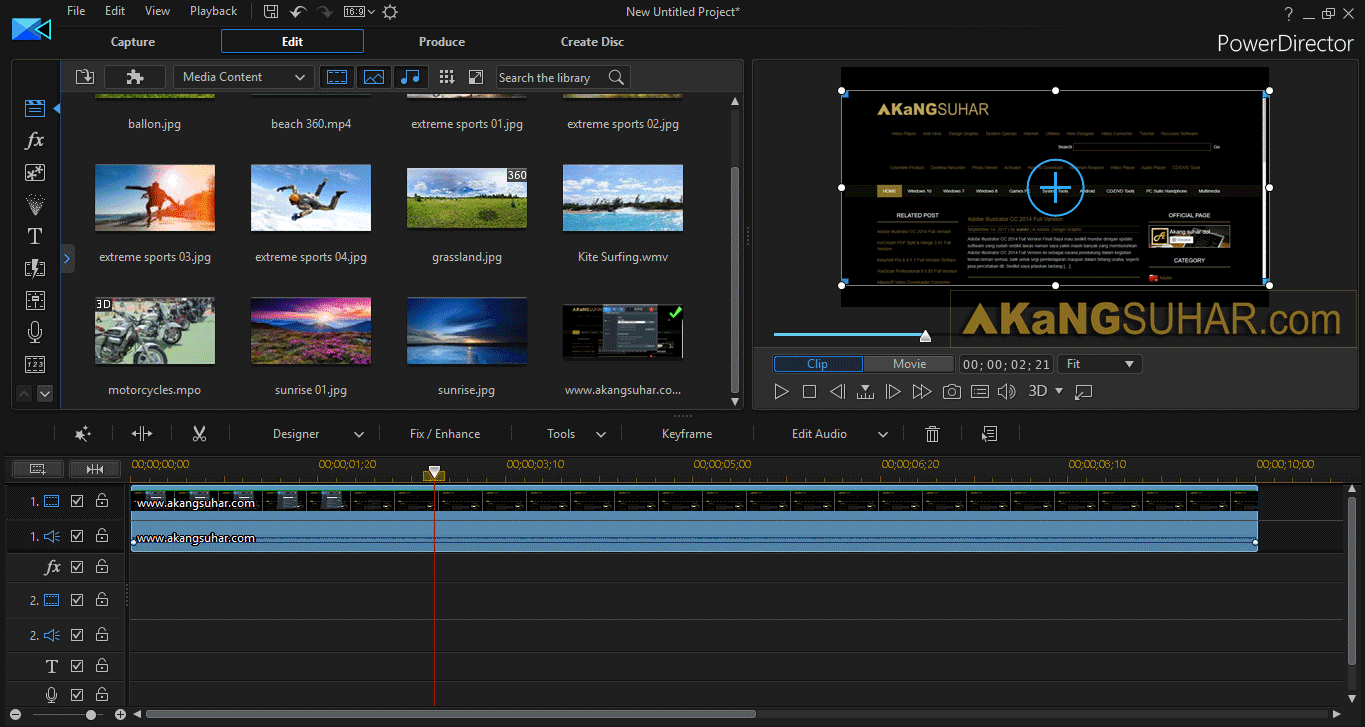Open the 16:9 aspect ratio dropdown

click(x=359, y=12)
